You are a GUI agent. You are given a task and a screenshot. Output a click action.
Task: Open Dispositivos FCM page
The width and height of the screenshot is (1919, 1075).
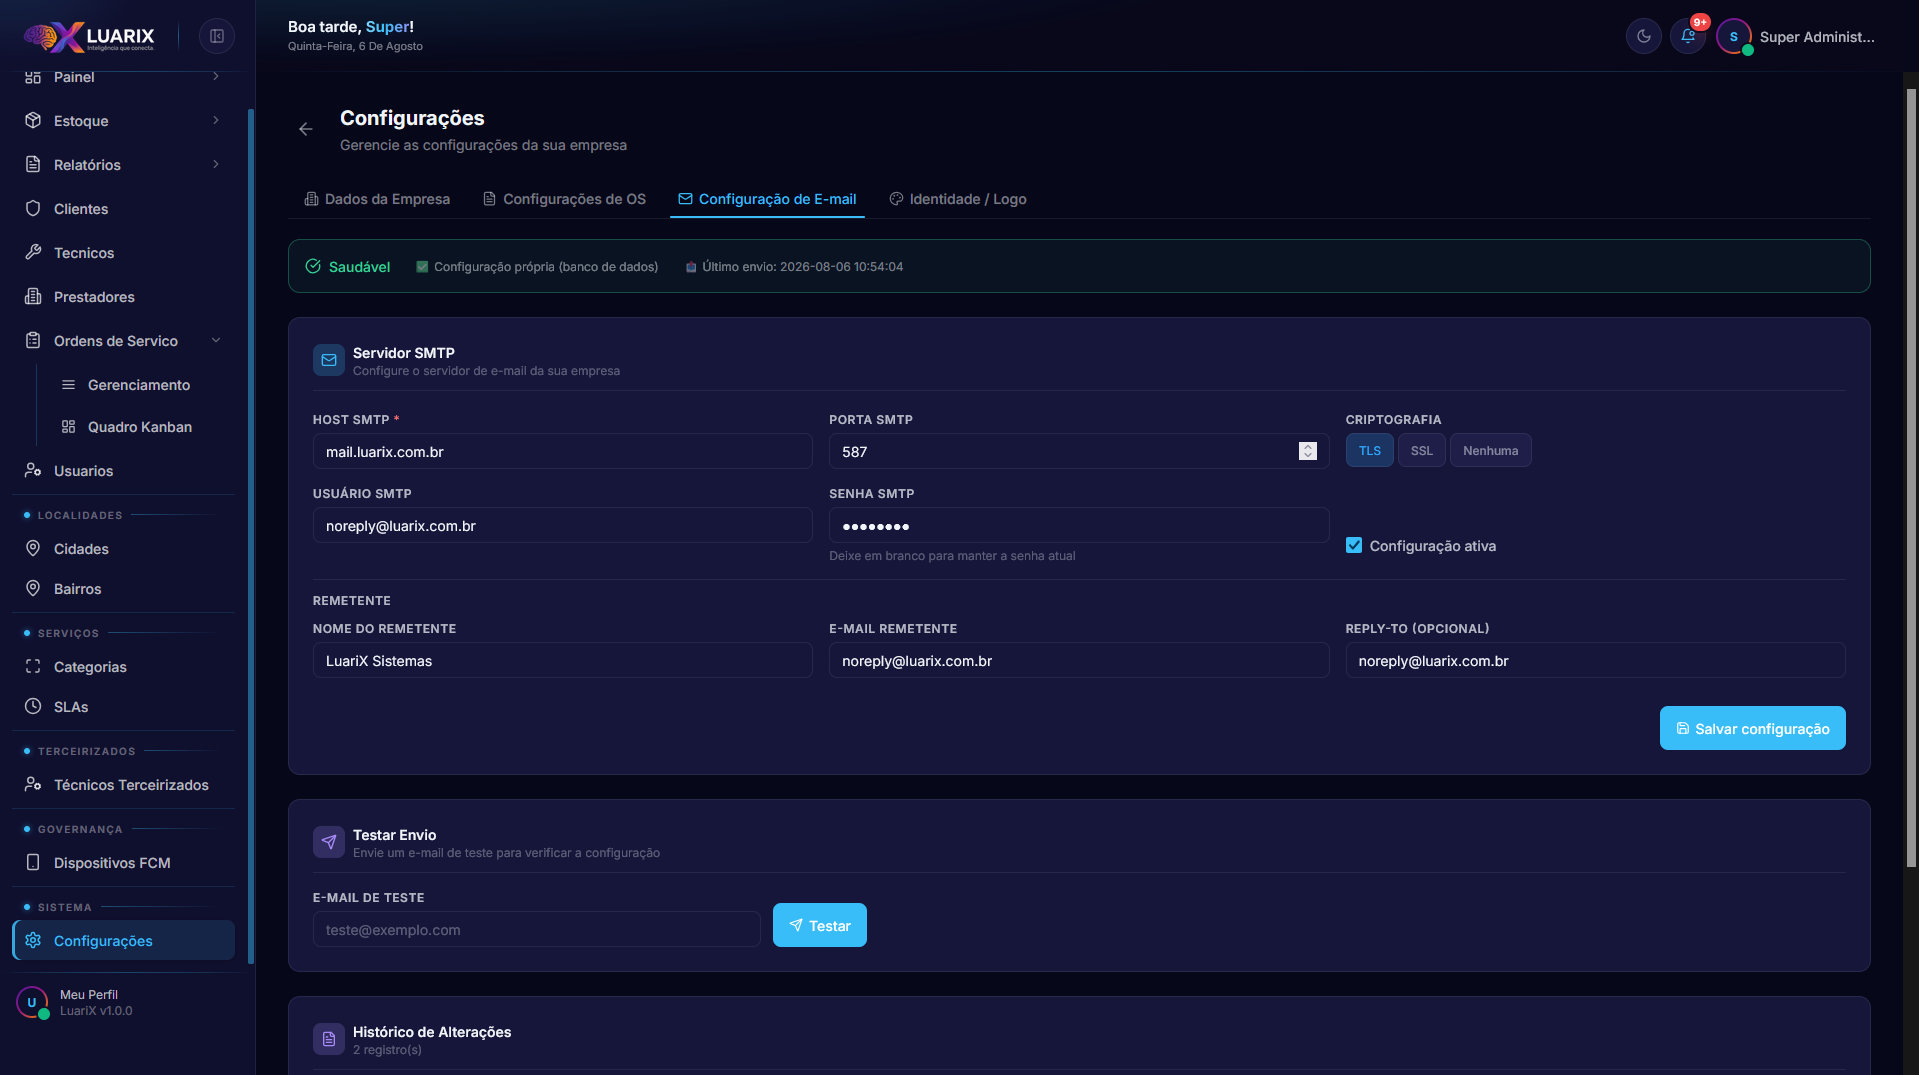coord(124,862)
